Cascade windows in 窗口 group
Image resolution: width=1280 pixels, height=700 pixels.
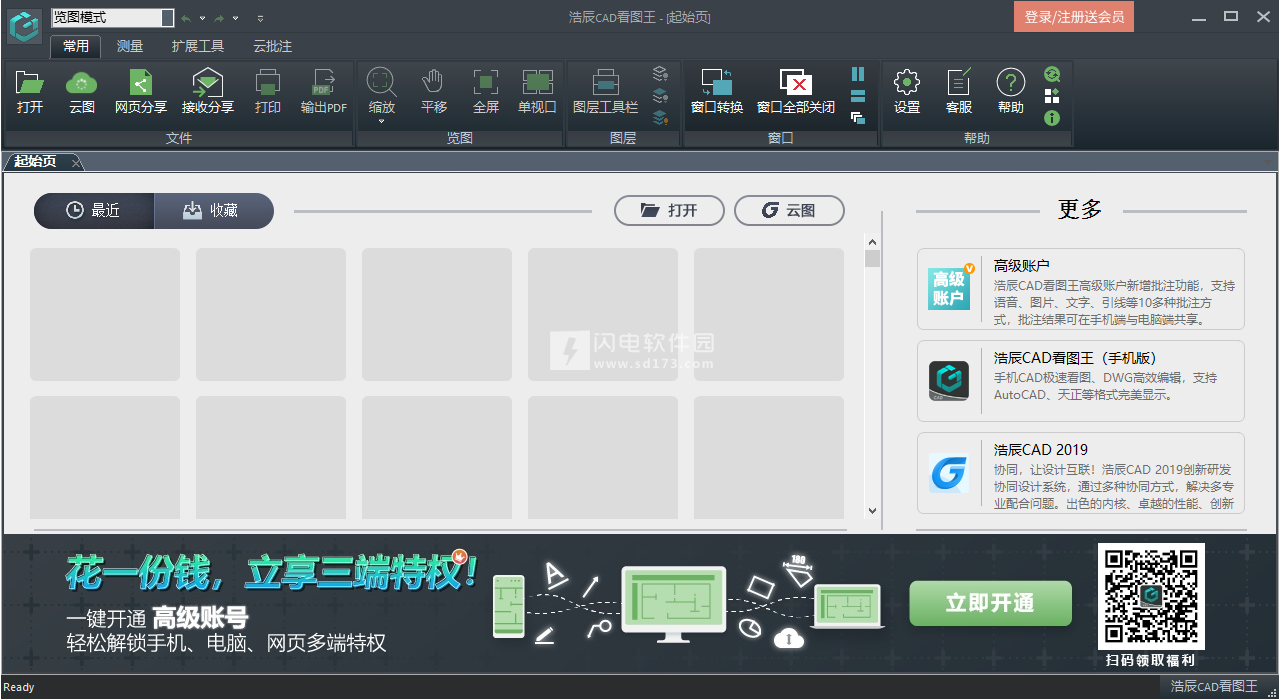(858, 118)
